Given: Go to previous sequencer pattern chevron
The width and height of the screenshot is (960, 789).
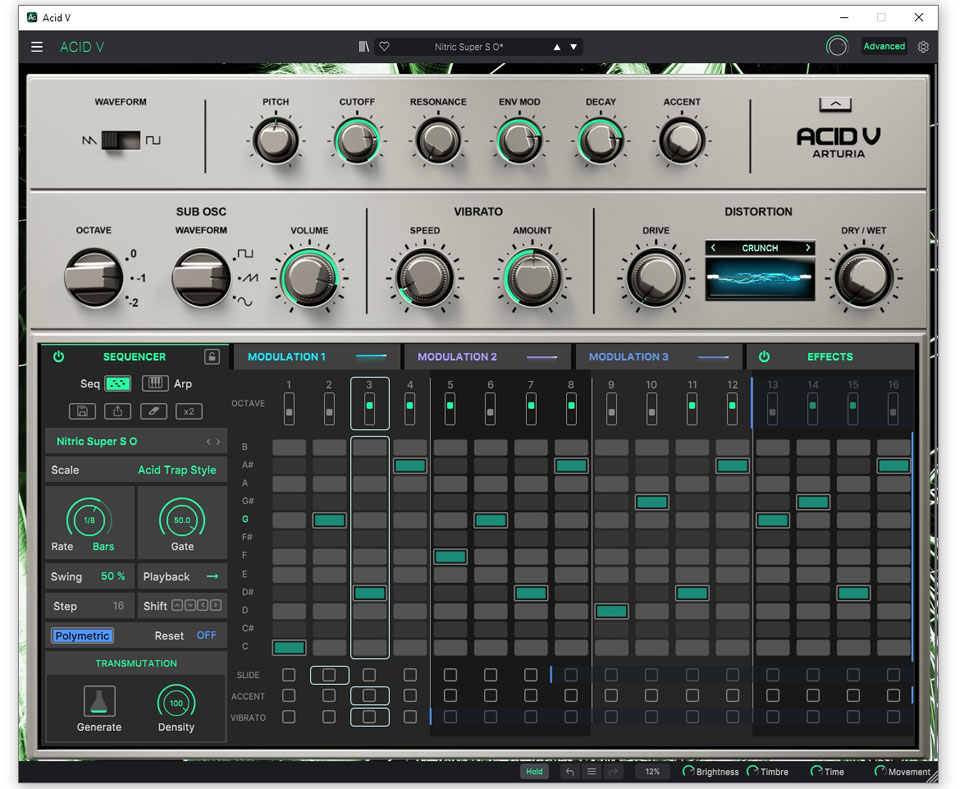Looking at the screenshot, I should coord(208,441).
